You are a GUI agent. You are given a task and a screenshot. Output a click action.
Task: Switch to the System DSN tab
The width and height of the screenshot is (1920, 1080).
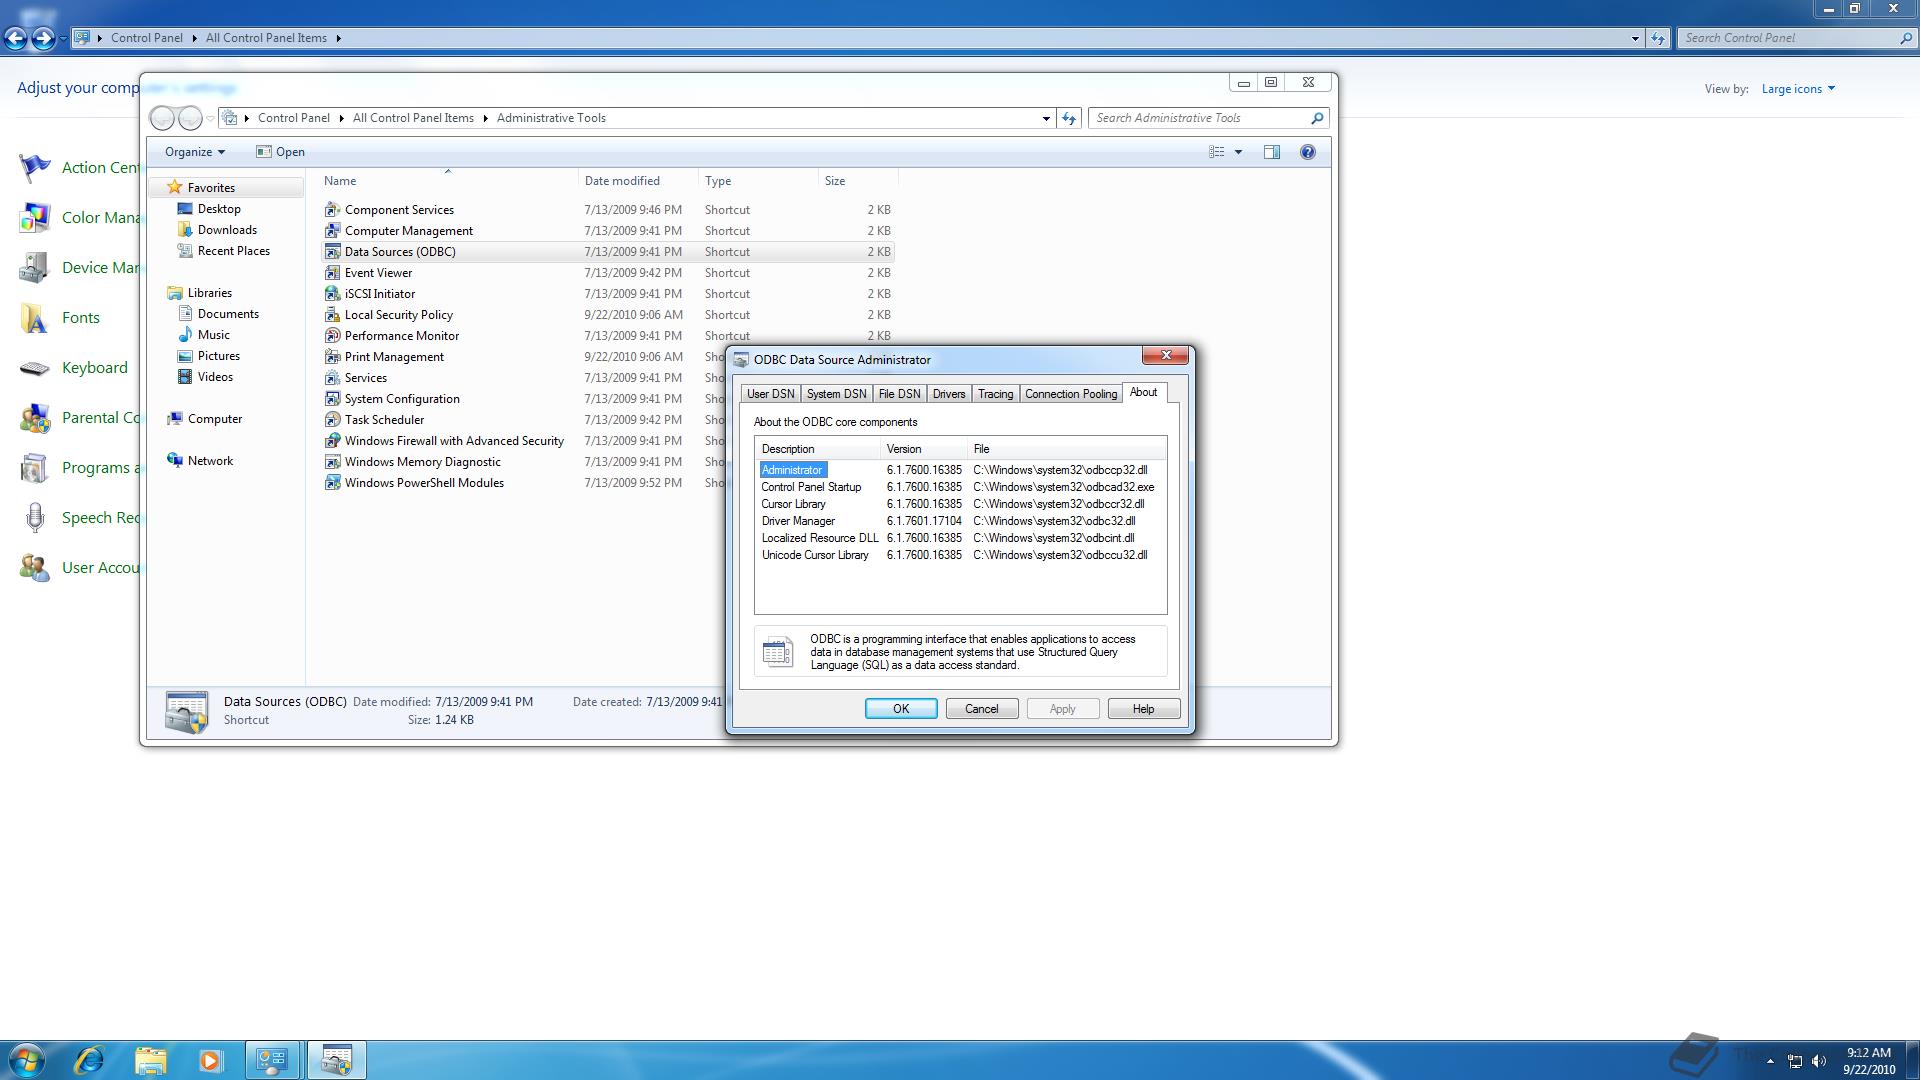click(x=836, y=394)
